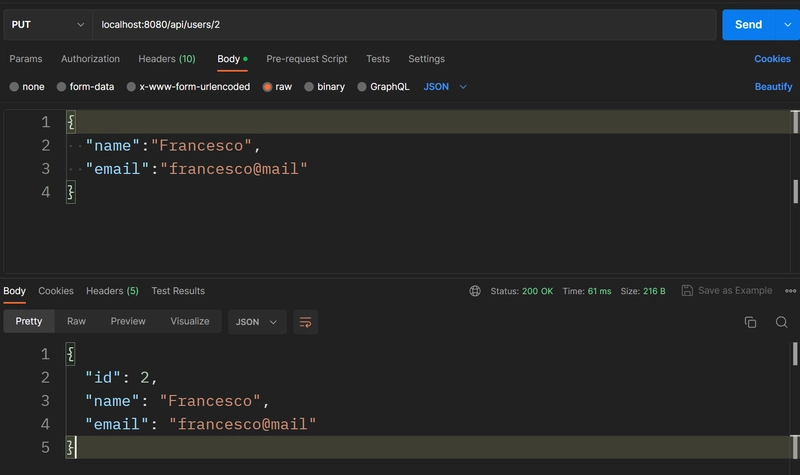Toggle the response line wrap icon

click(x=305, y=322)
